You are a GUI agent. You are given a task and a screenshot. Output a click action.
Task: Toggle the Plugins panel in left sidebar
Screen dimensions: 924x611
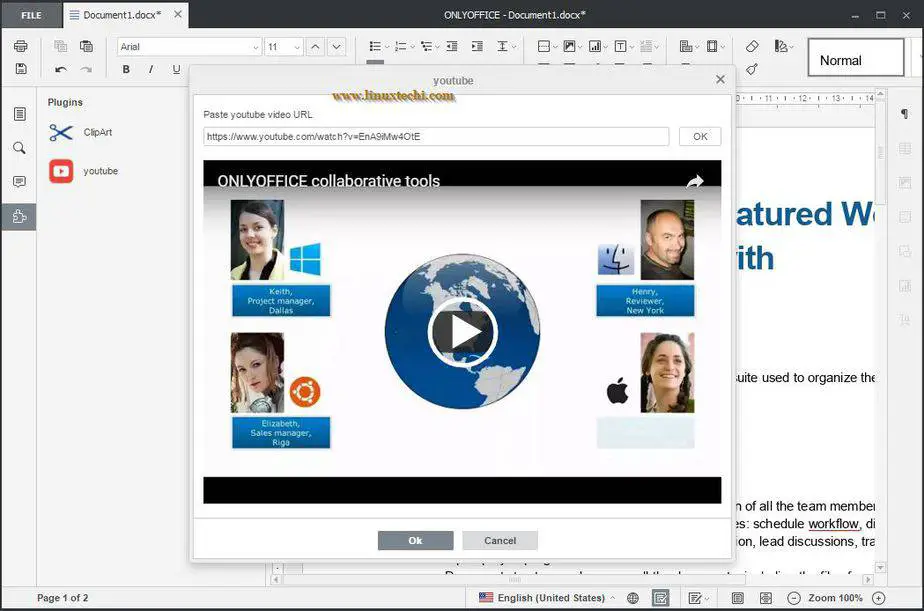[x=19, y=217]
